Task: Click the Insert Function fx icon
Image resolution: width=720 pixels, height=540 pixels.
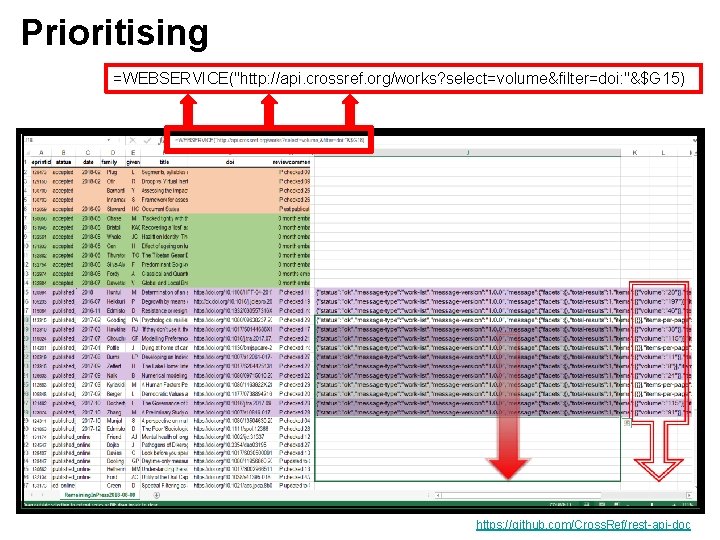Action: pyautogui.click(x=161, y=141)
